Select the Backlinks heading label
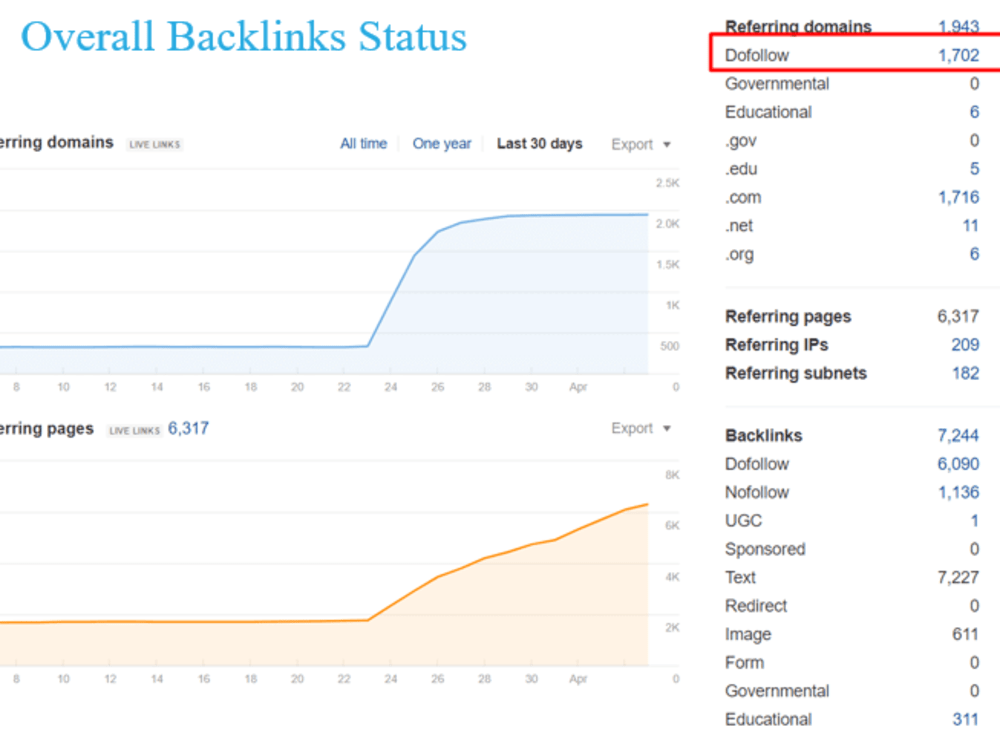The image size is (1000, 750). tap(764, 436)
